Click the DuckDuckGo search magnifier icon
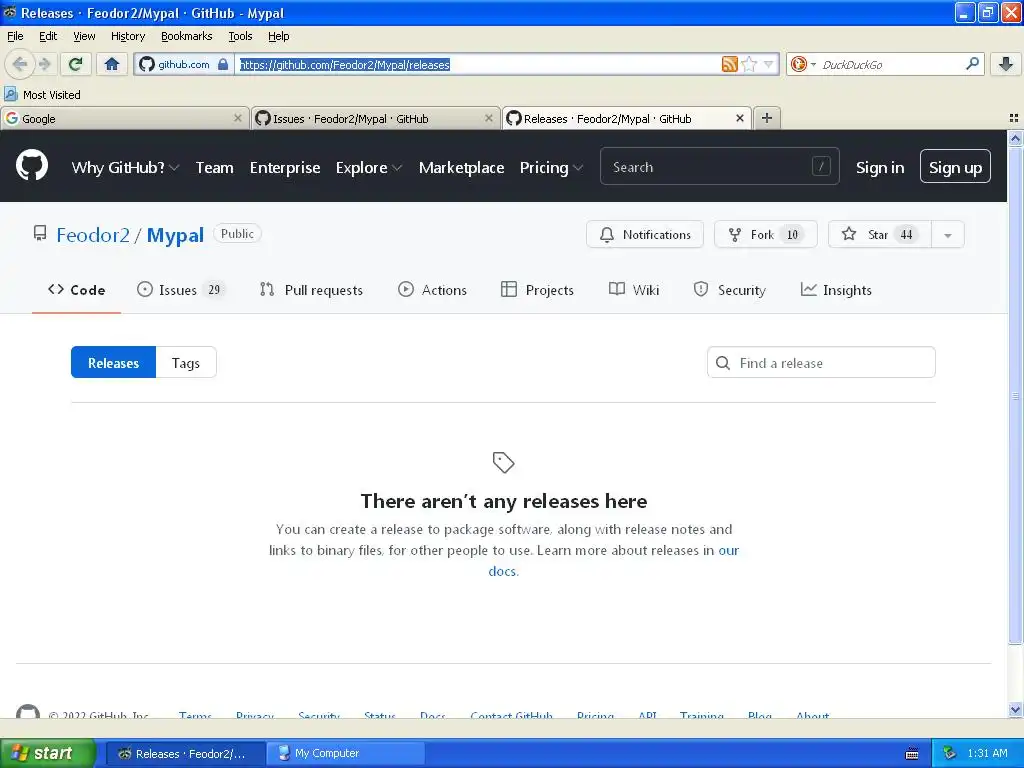This screenshot has width=1024, height=768. click(x=972, y=64)
